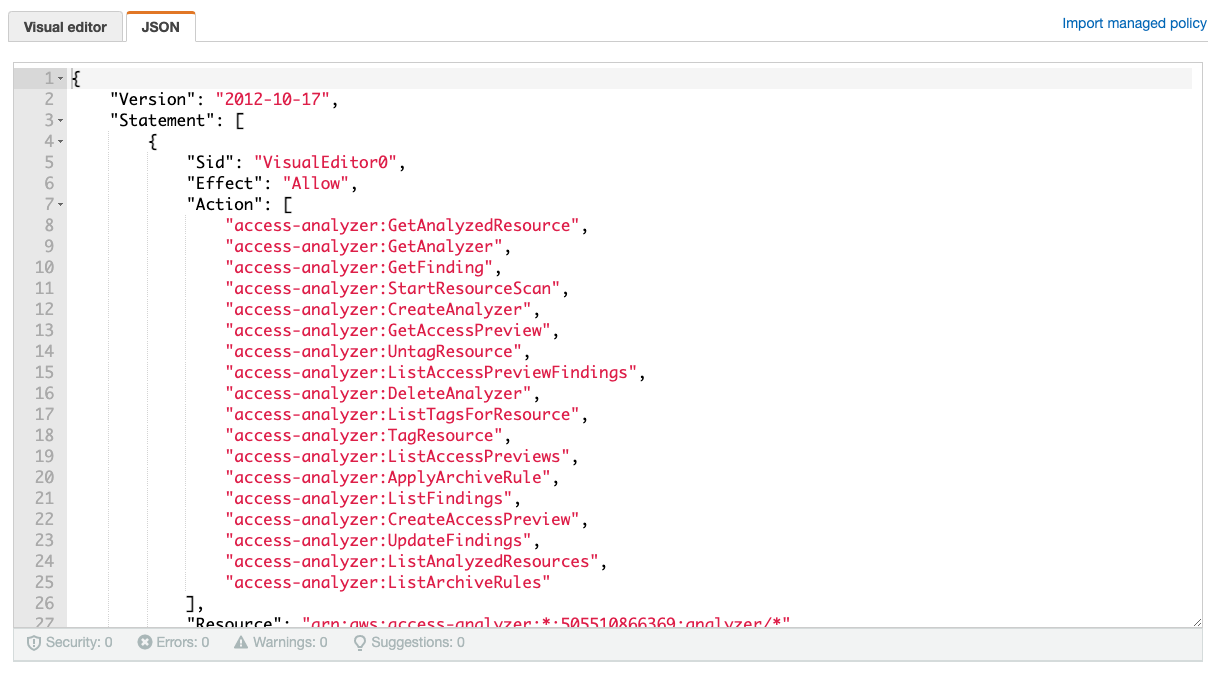Click the Suggestions lightbulb icon
Image resolution: width=1211 pixels, height=673 pixels.
click(x=360, y=643)
